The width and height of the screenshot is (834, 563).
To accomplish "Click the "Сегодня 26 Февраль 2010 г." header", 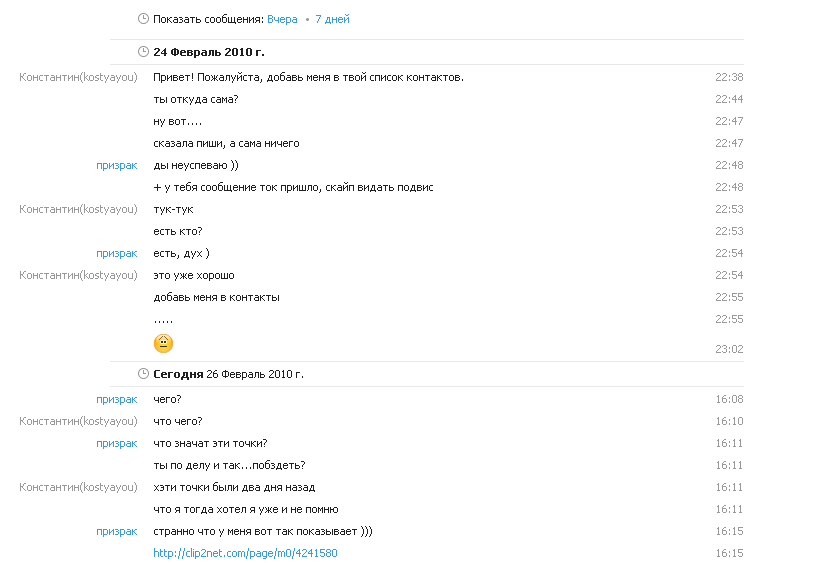I will click(228, 374).
